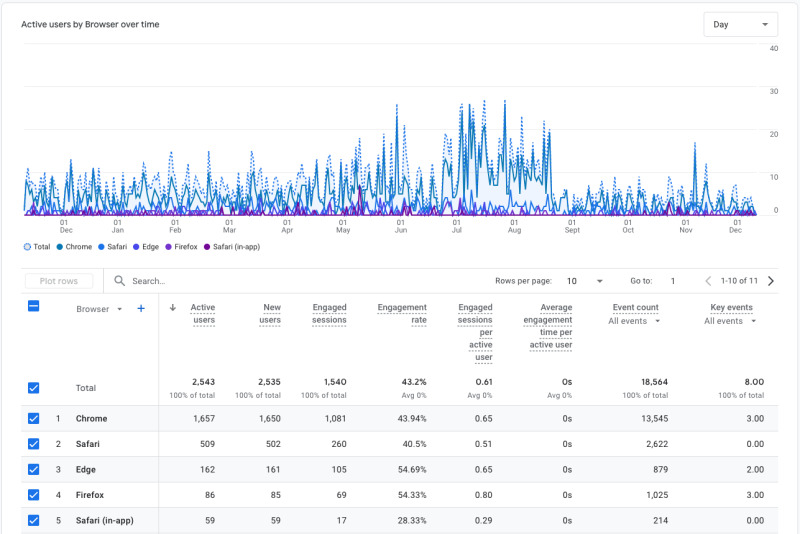The image size is (800, 534).
Task: Click the Firefox legend dot under chart
Action: point(169,246)
